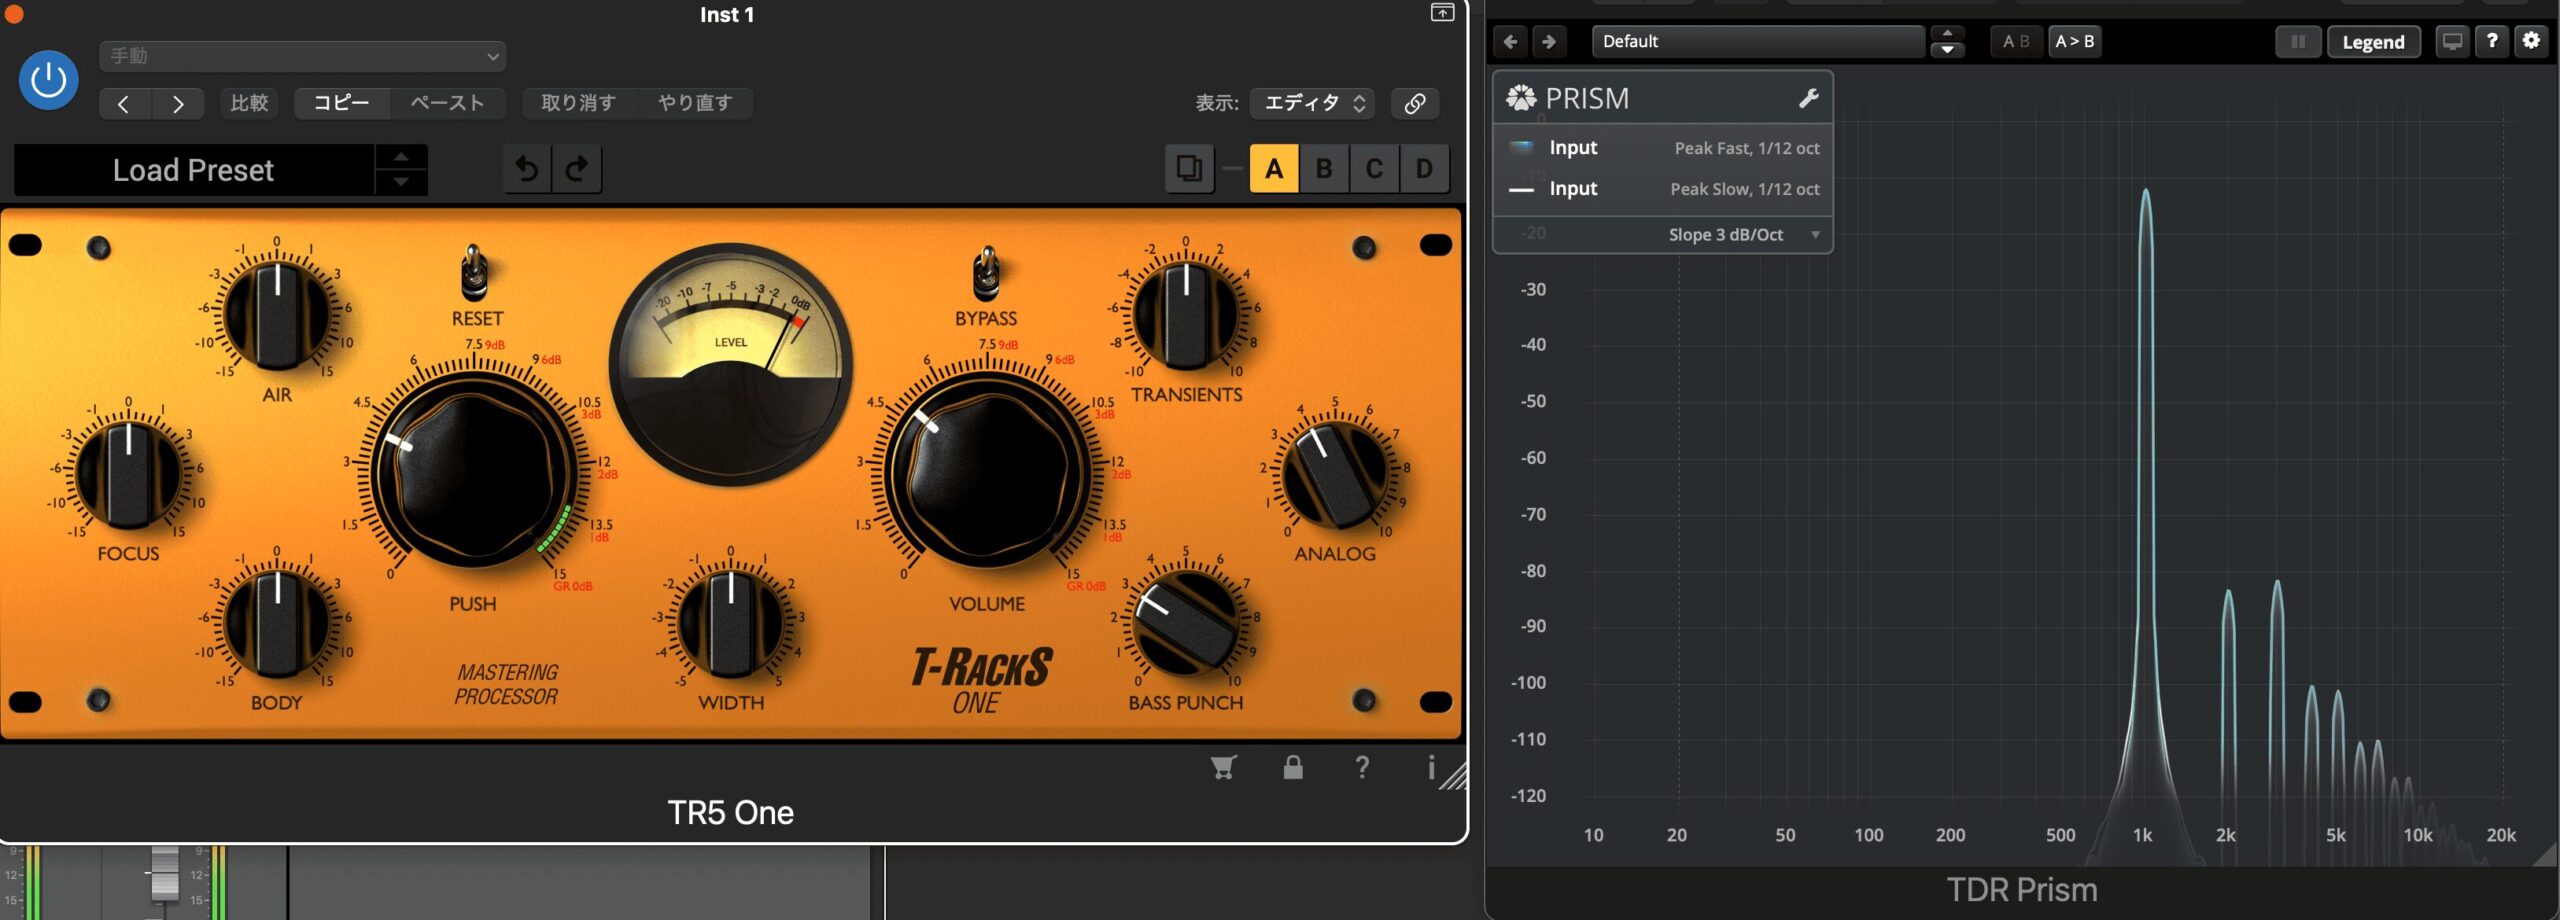Open TDR Prism settings gear
2560x920 pixels.
(2531, 41)
